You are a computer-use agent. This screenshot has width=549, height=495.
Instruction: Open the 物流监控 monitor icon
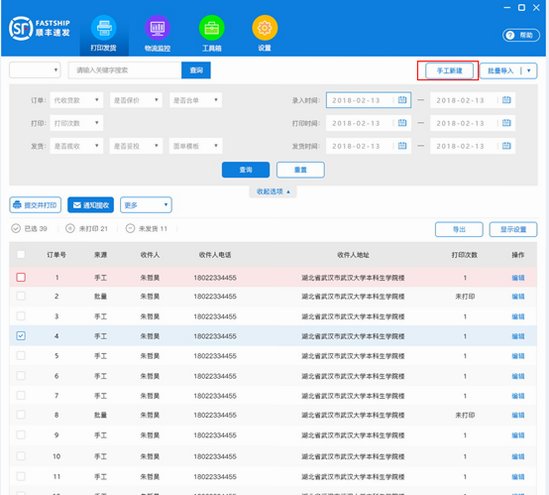158,28
